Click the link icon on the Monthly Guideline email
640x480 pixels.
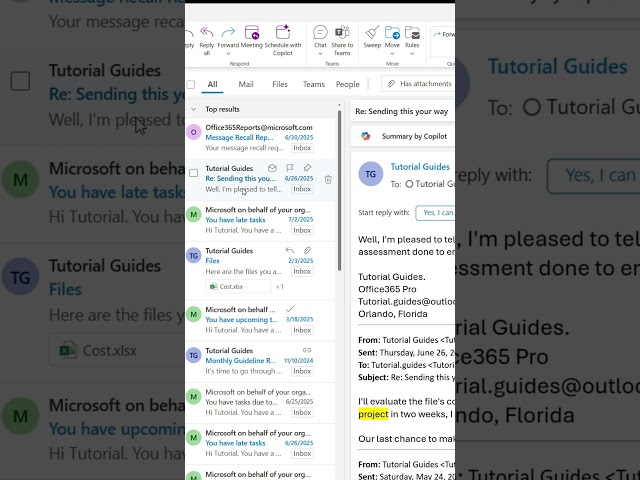tap(307, 350)
